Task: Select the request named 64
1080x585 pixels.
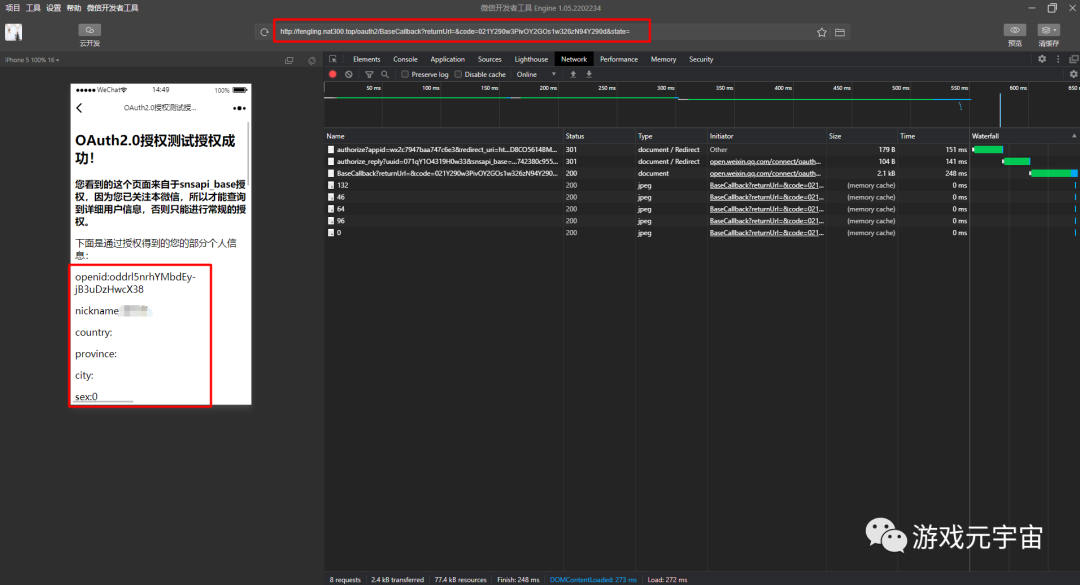Action: point(702,209)
